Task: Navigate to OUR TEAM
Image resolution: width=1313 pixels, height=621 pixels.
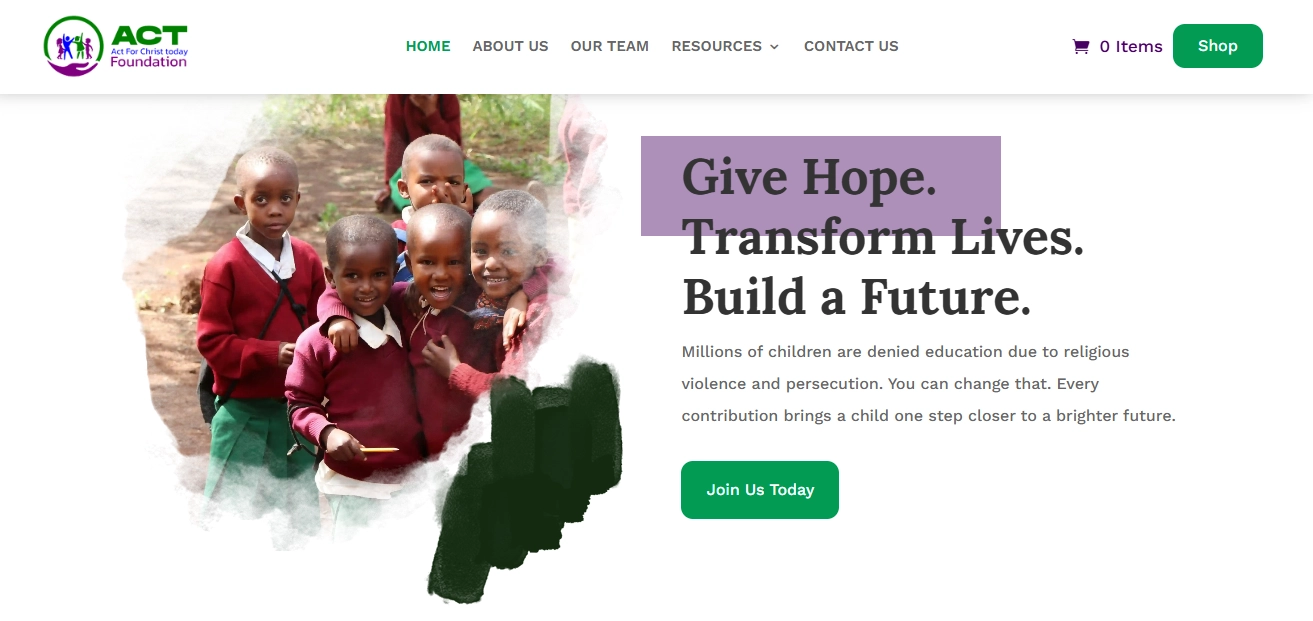Action: tap(610, 46)
